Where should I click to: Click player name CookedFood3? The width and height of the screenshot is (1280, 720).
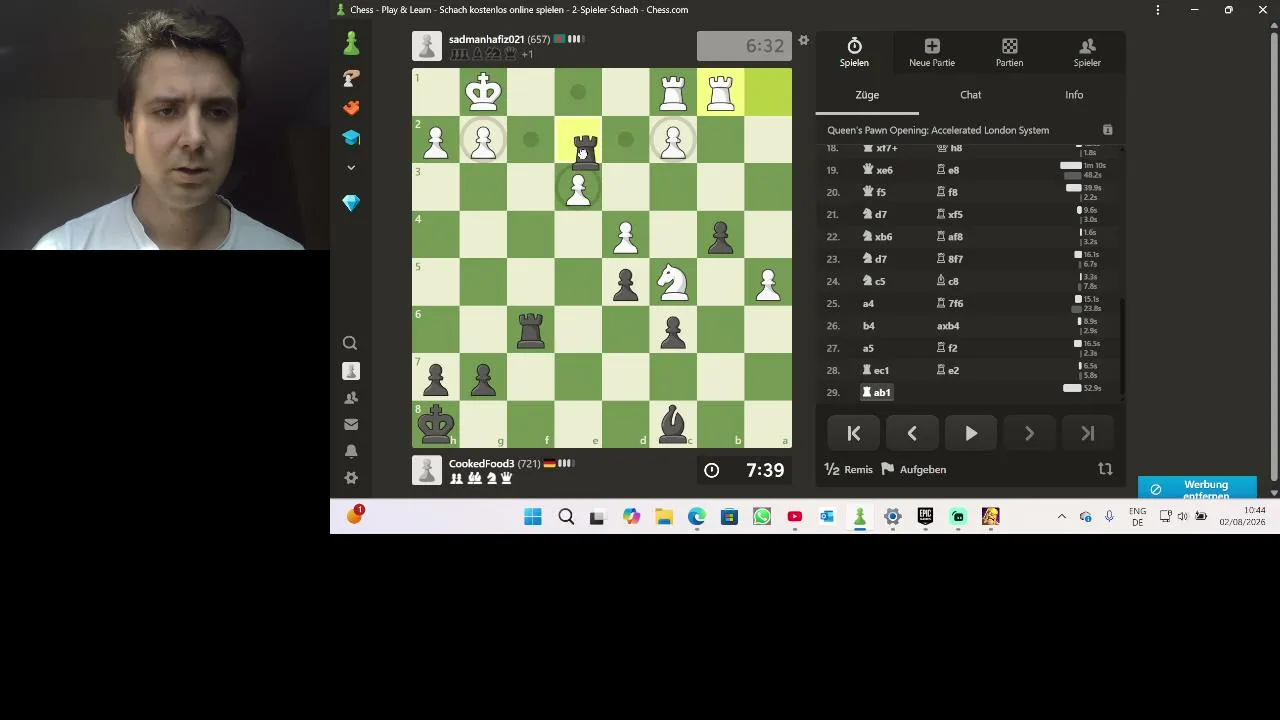[x=481, y=464]
